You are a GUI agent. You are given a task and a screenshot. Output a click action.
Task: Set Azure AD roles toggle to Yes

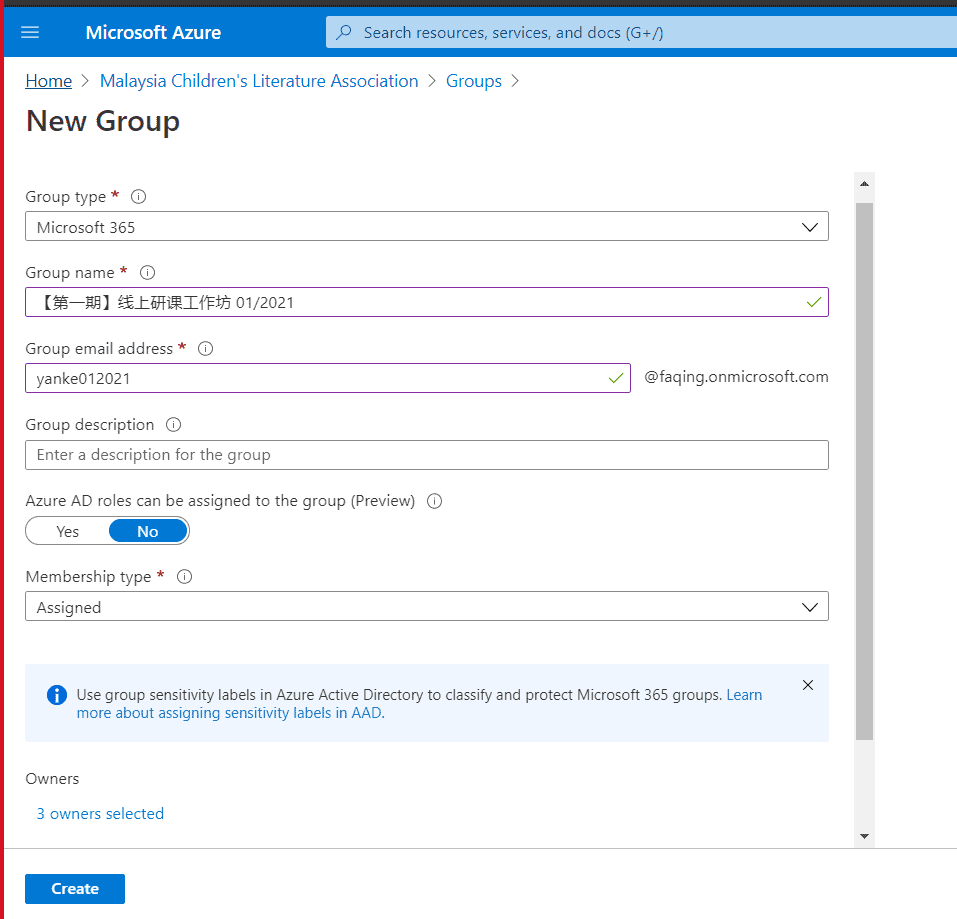[68, 531]
